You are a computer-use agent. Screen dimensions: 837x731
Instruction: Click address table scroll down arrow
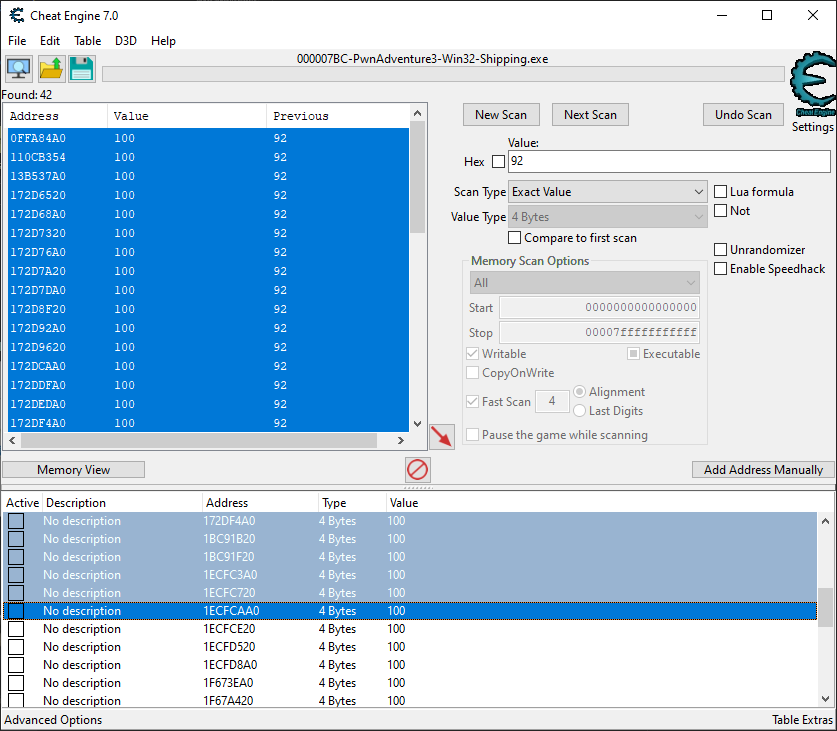pos(825,698)
